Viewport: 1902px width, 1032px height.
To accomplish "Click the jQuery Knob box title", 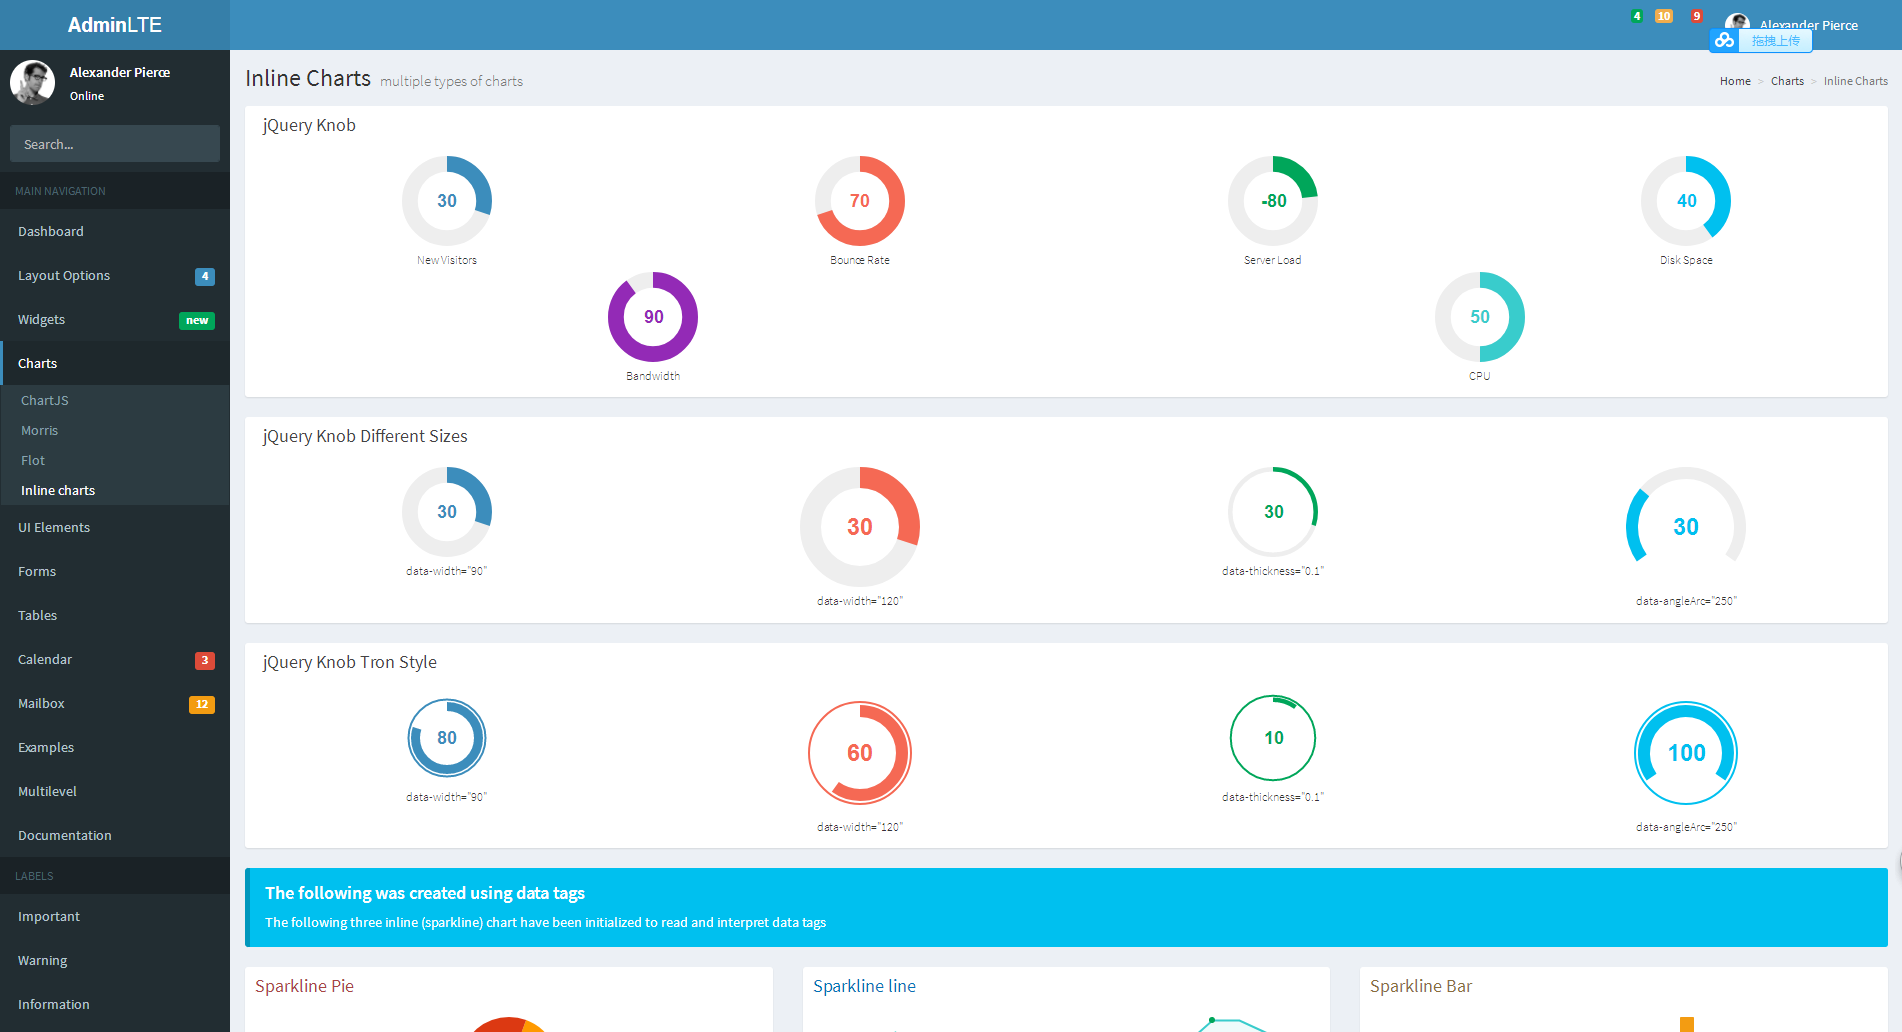I will [309, 125].
